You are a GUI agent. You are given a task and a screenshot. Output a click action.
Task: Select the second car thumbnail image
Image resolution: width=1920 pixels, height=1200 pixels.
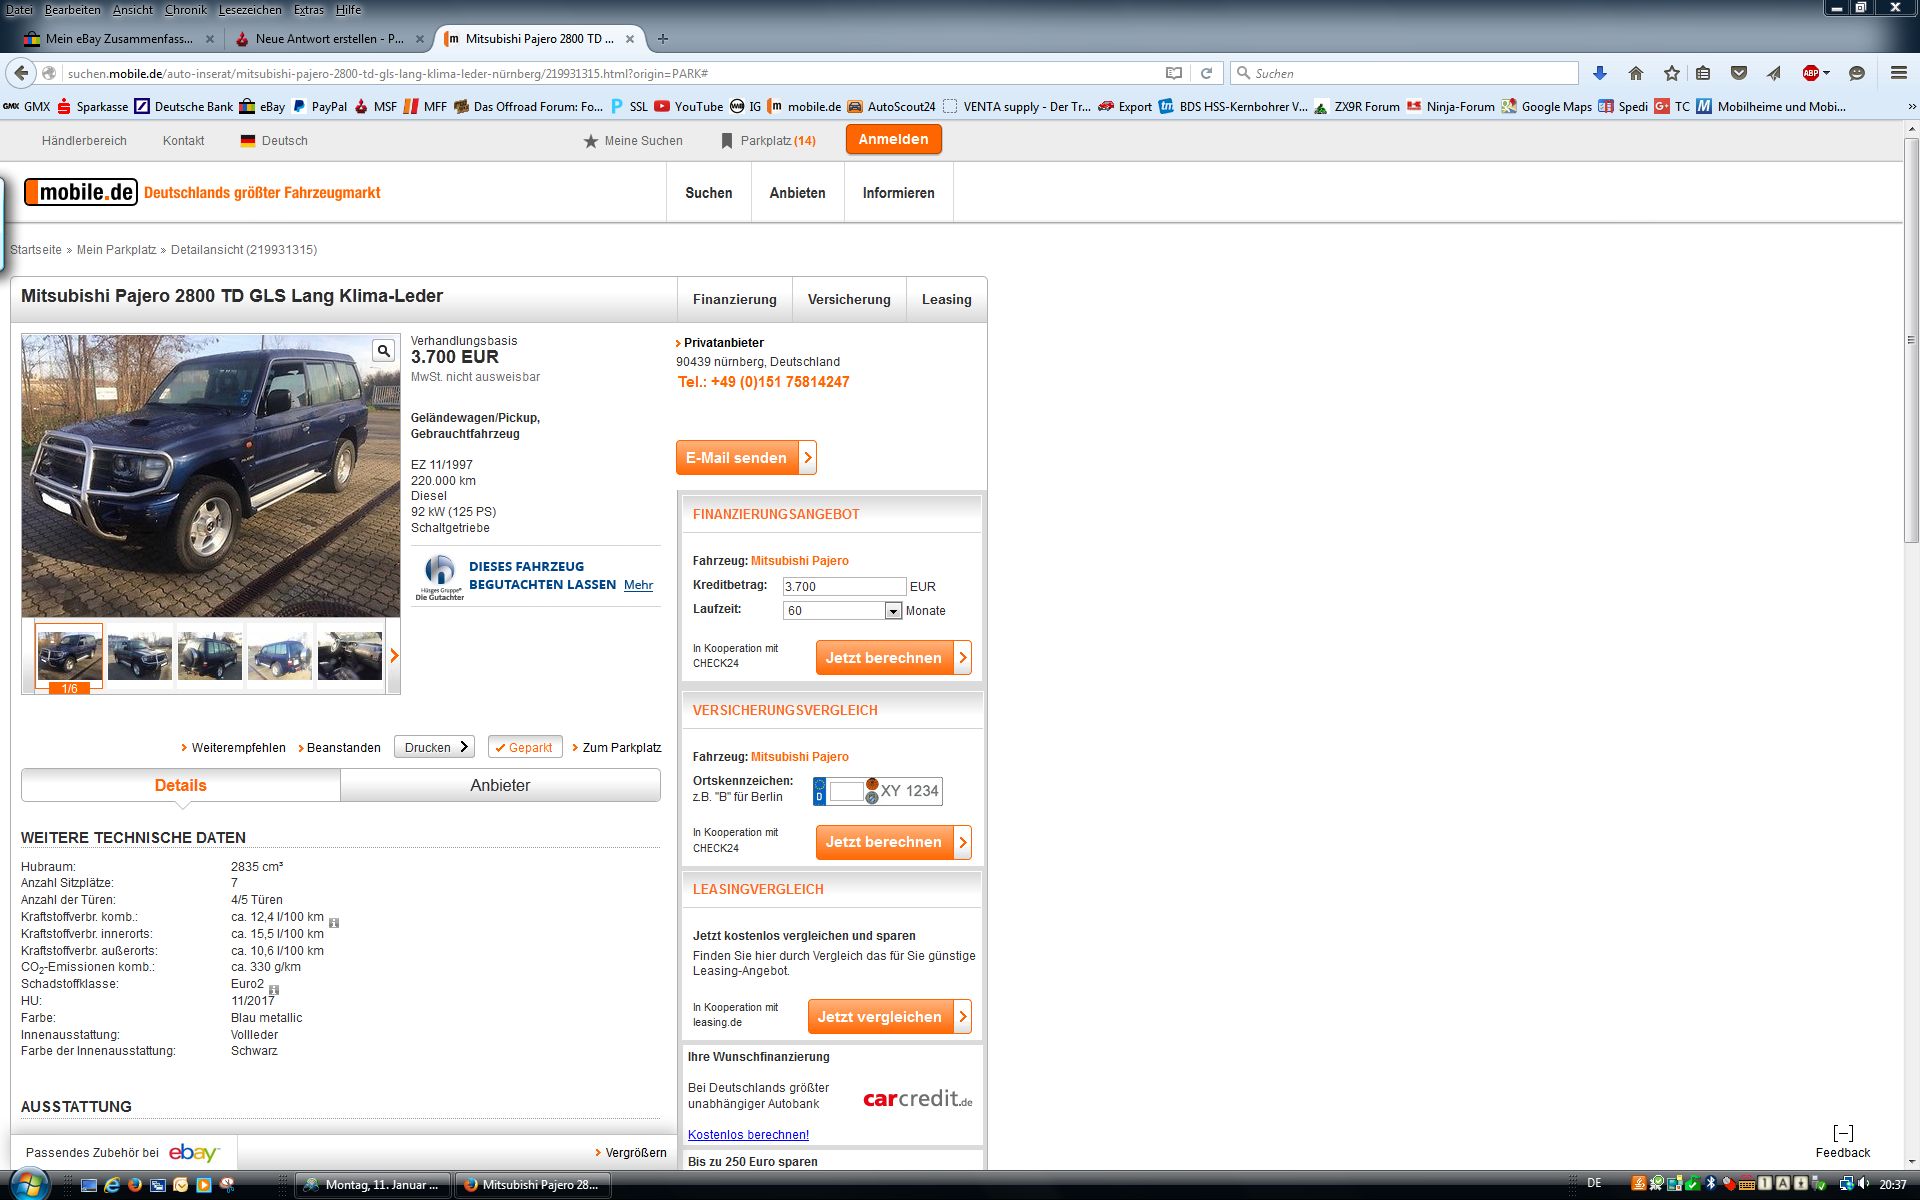[x=140, y=656]
